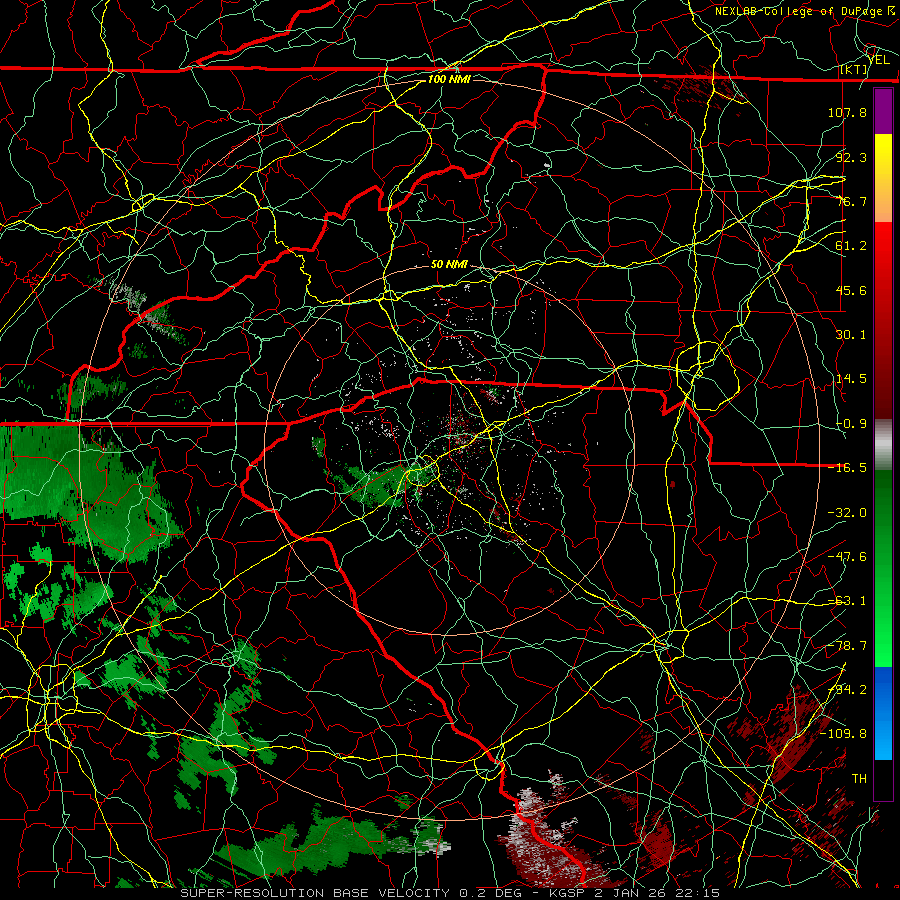This screenshot has height=900, width=900.
Task: Click the -63.1 velocity scale value
Action: coord(847,601)
